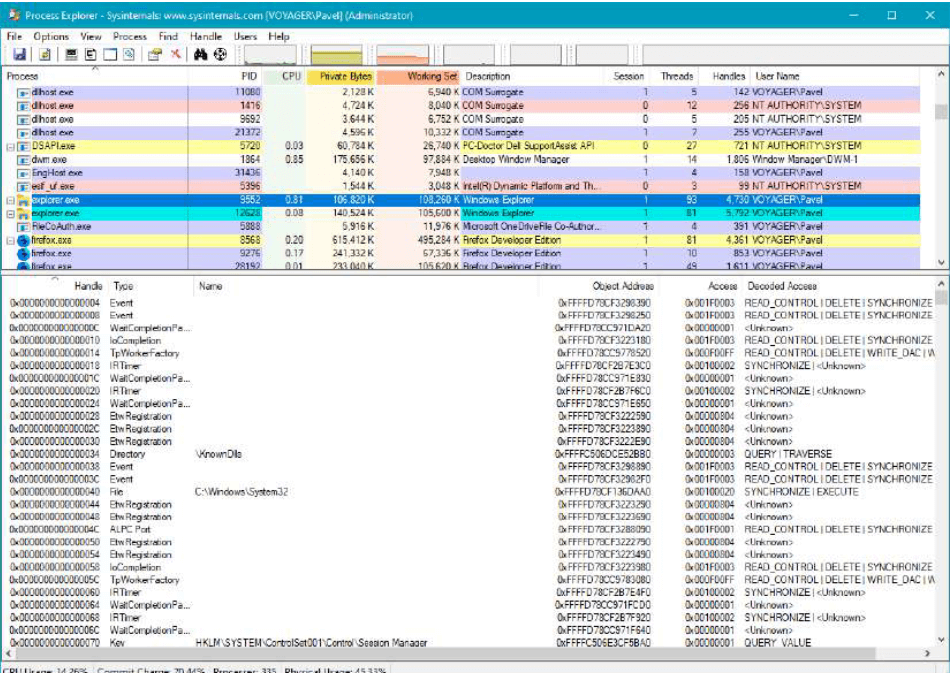Screen dimensions: 950x673
Task: Click the binoculars Find Handle icon
Action: 201,55
